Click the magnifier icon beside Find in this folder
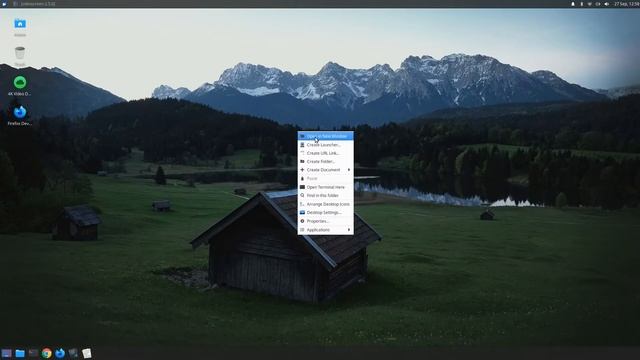The width and height of the screenshot is (640, 360). (302, 196)
